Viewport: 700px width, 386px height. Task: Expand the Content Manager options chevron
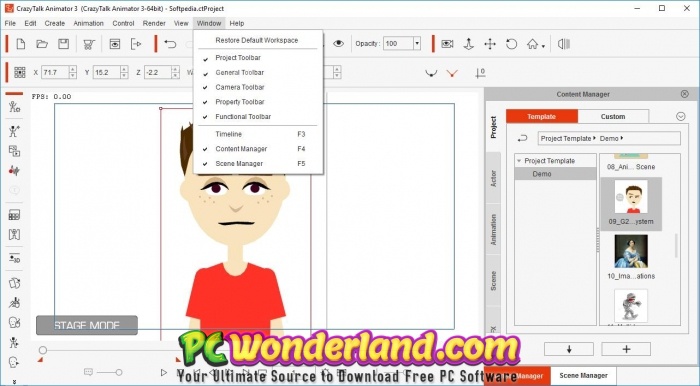[x=680, y=116]
